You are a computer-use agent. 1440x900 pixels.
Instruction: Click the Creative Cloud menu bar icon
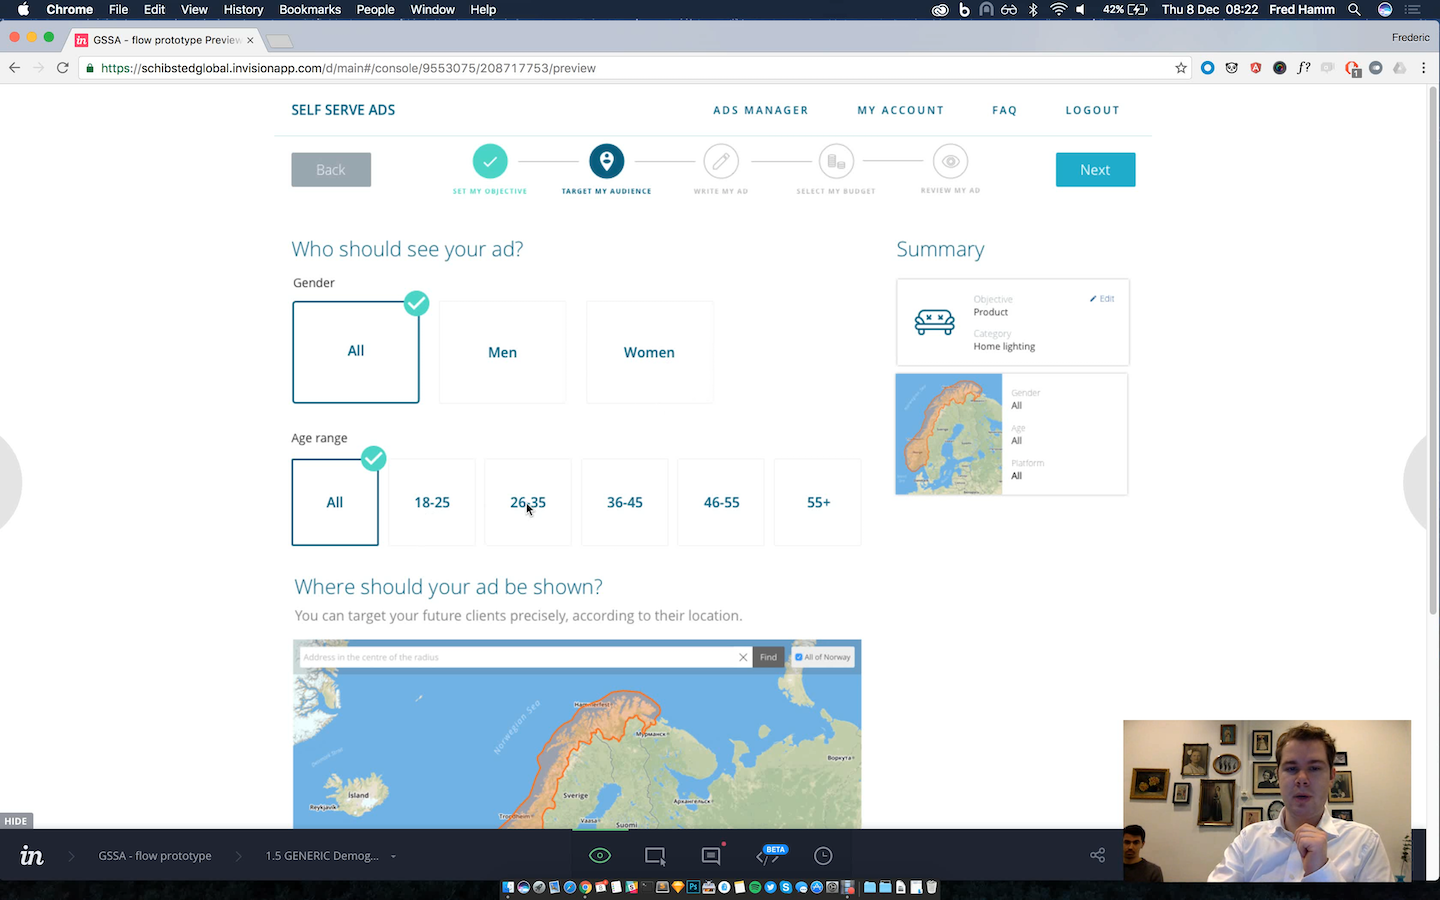coord(940,9)
